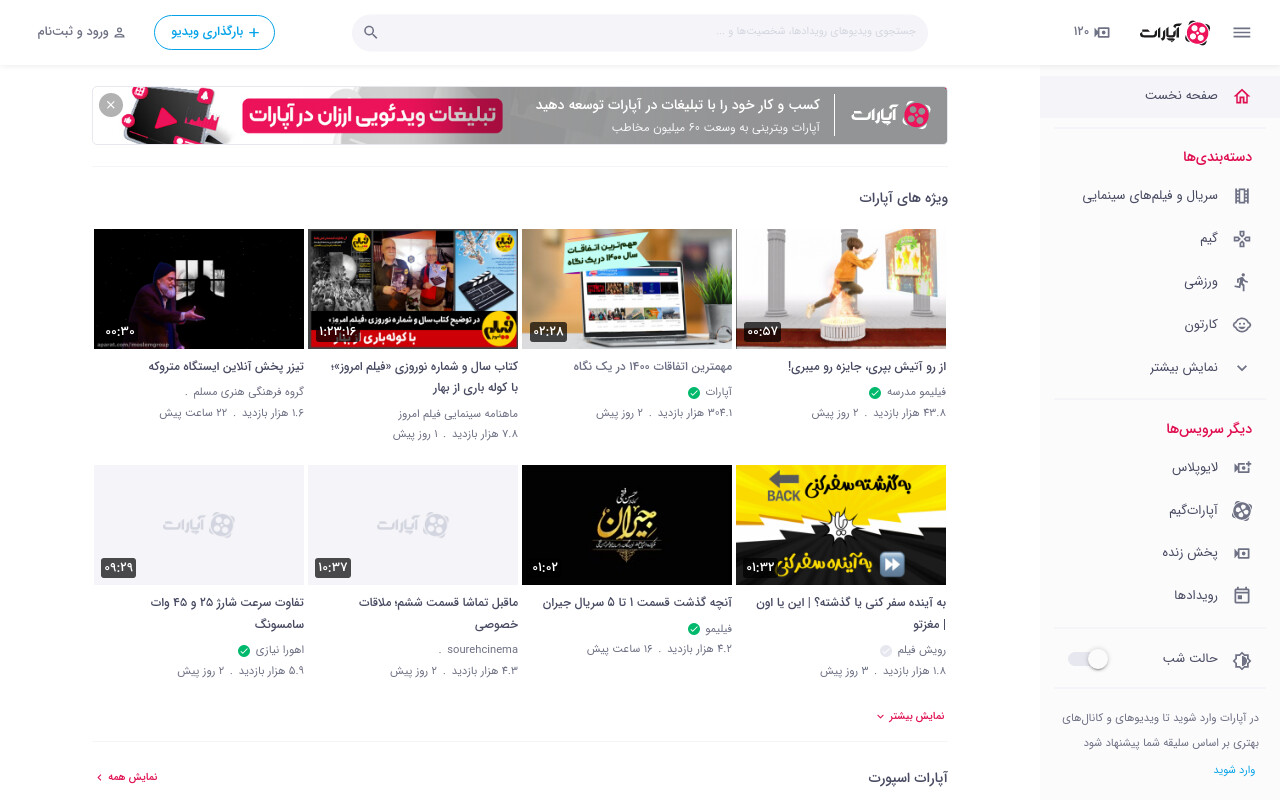Open title تیزر پخش آنلاین ایستگاه متروکه
Viewport: 1280px width, 800px height.
[x=226, y=367]
